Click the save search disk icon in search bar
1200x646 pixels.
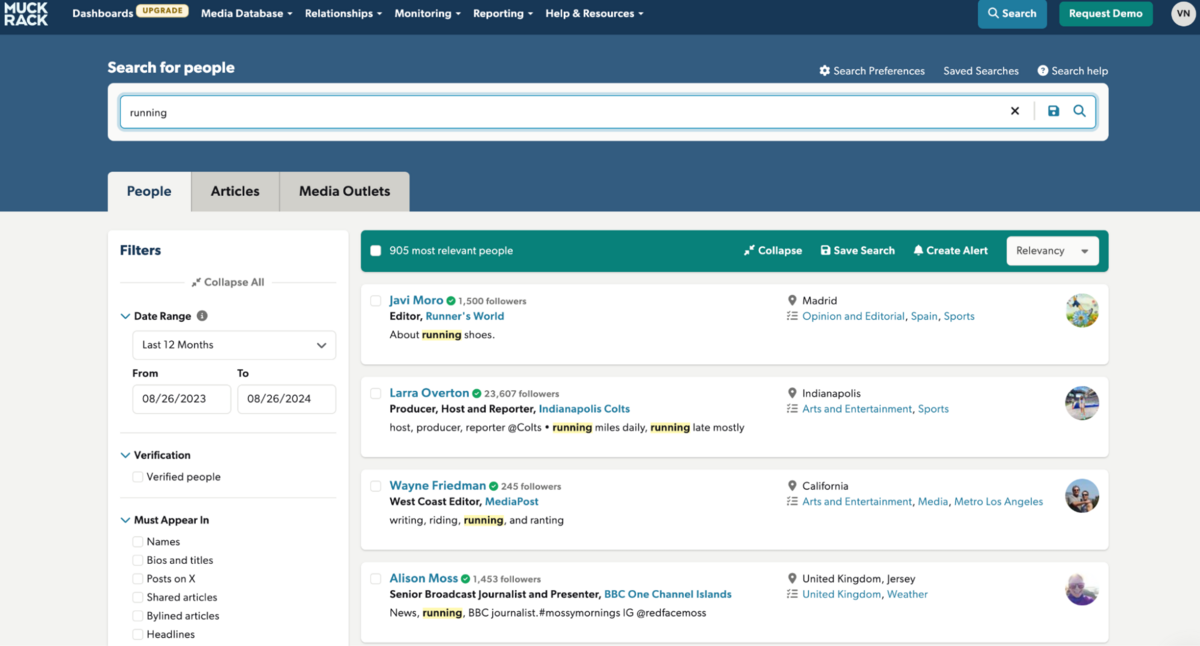pyautogui.click(x=1053, y=112)
